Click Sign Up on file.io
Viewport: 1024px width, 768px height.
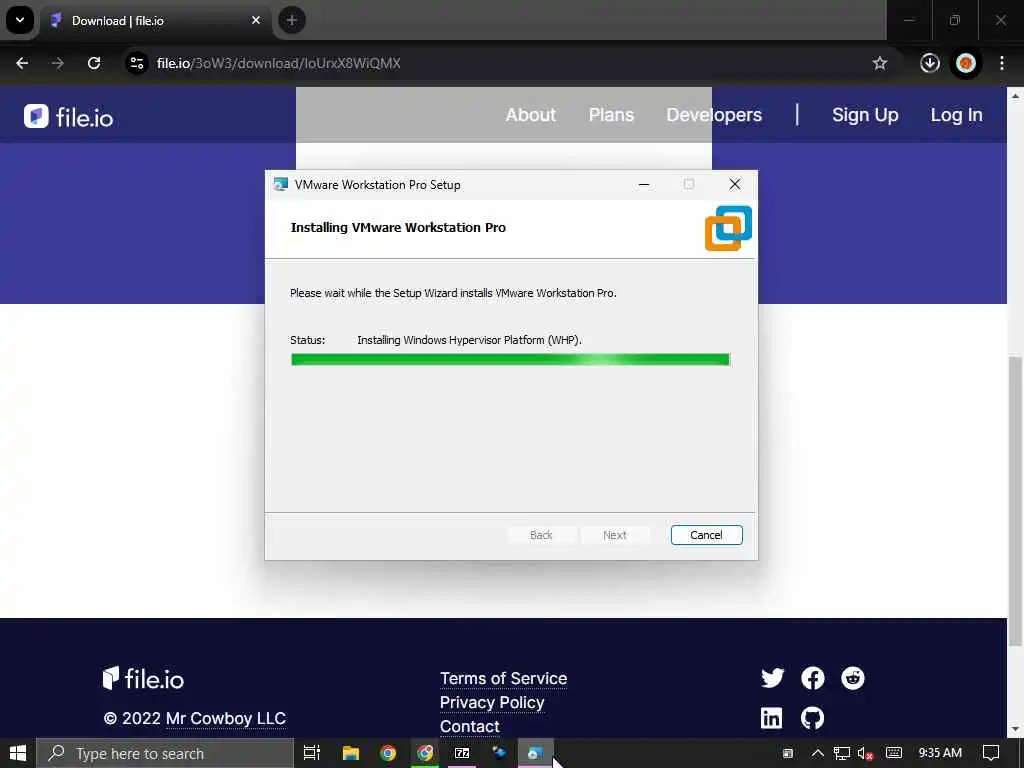tap(865, 115)
